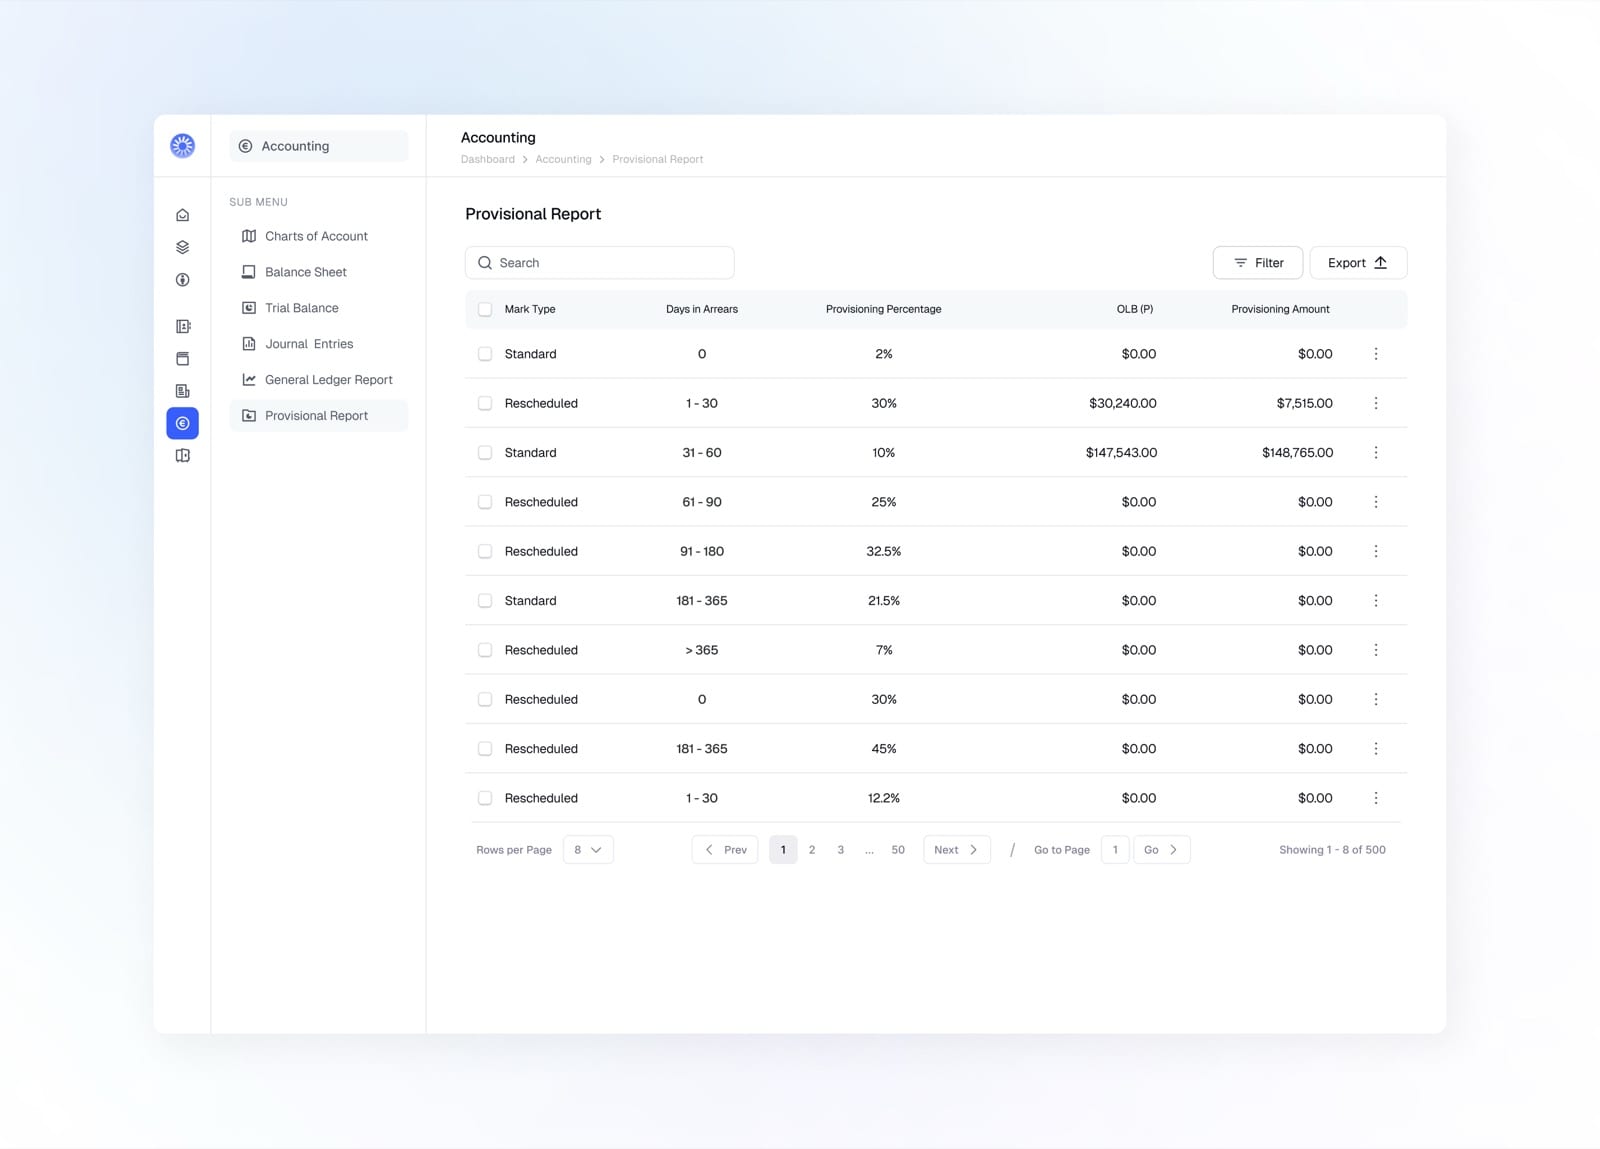Go to page 2 in pagination
Screen dimensions: 1600x1149
click(812, 850)
